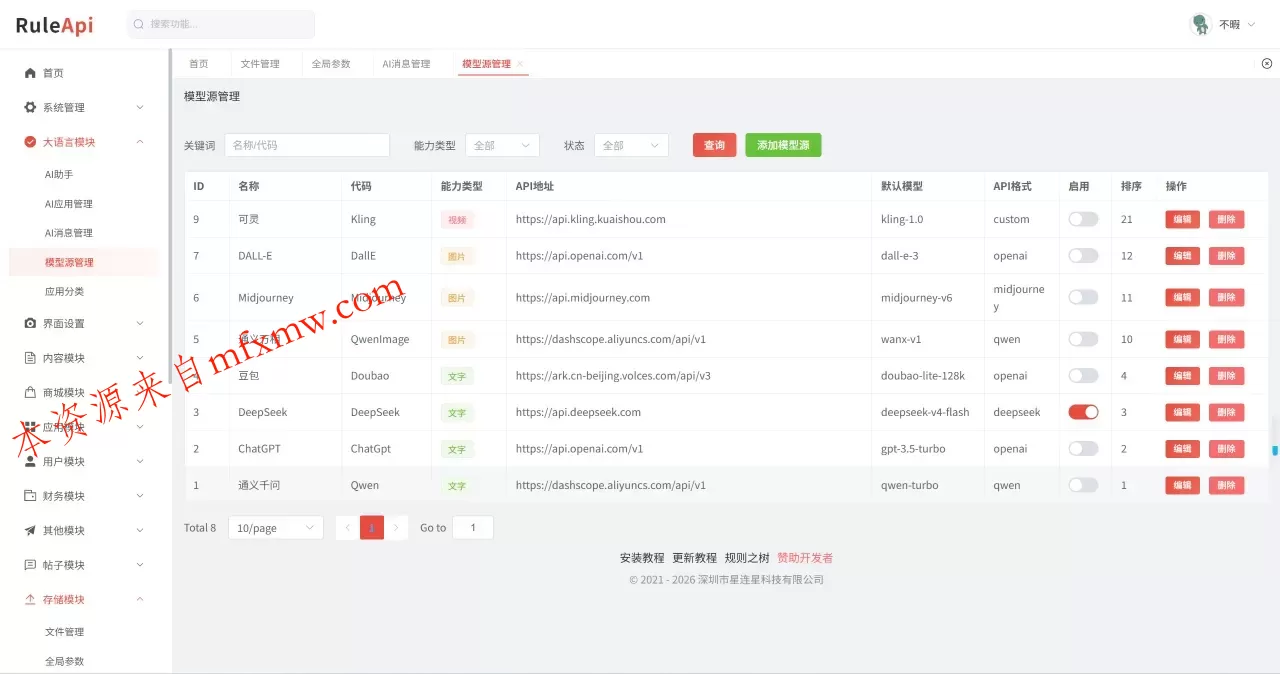Screen dimensions: 1280x674
Task: Click the star icon for 其他模块
Action: click(30, 530)
